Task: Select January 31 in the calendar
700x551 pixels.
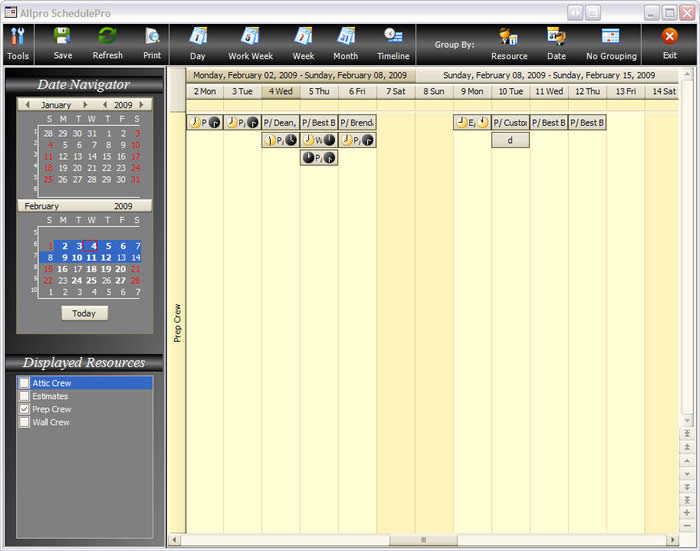Action: 136,180
